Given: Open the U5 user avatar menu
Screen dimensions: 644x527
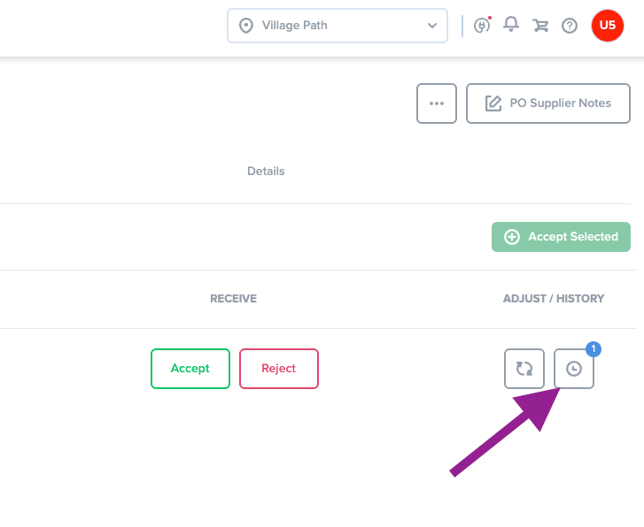Looking at the screenshot, I should (607, 25).
